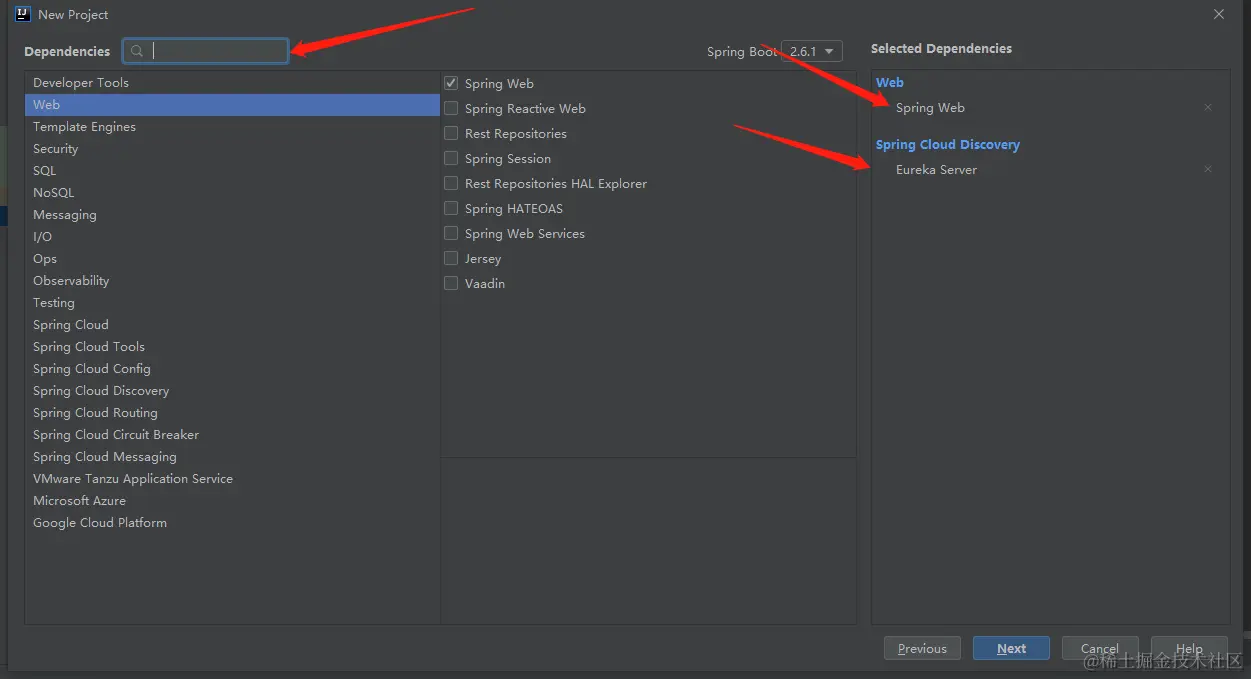The image size is (1251, 679).
Task: Select Eureka Server in Selected Dependencies
Action: (x=936, y=169)
